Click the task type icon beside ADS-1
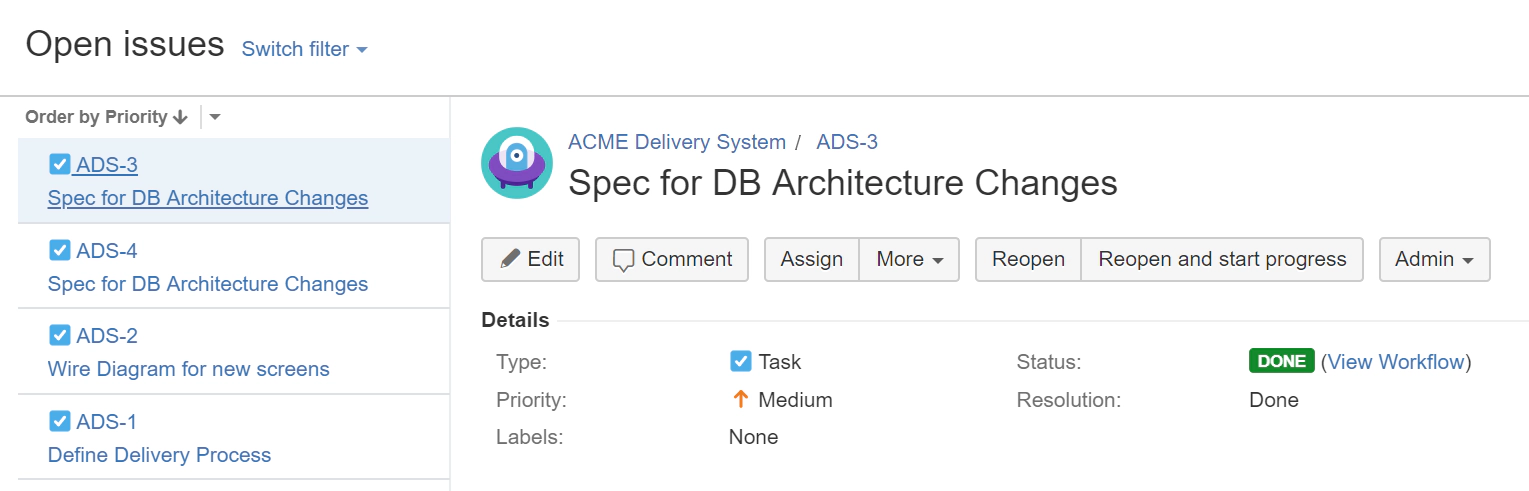This screenshot has height=491, width=1529. pos(60,421)
